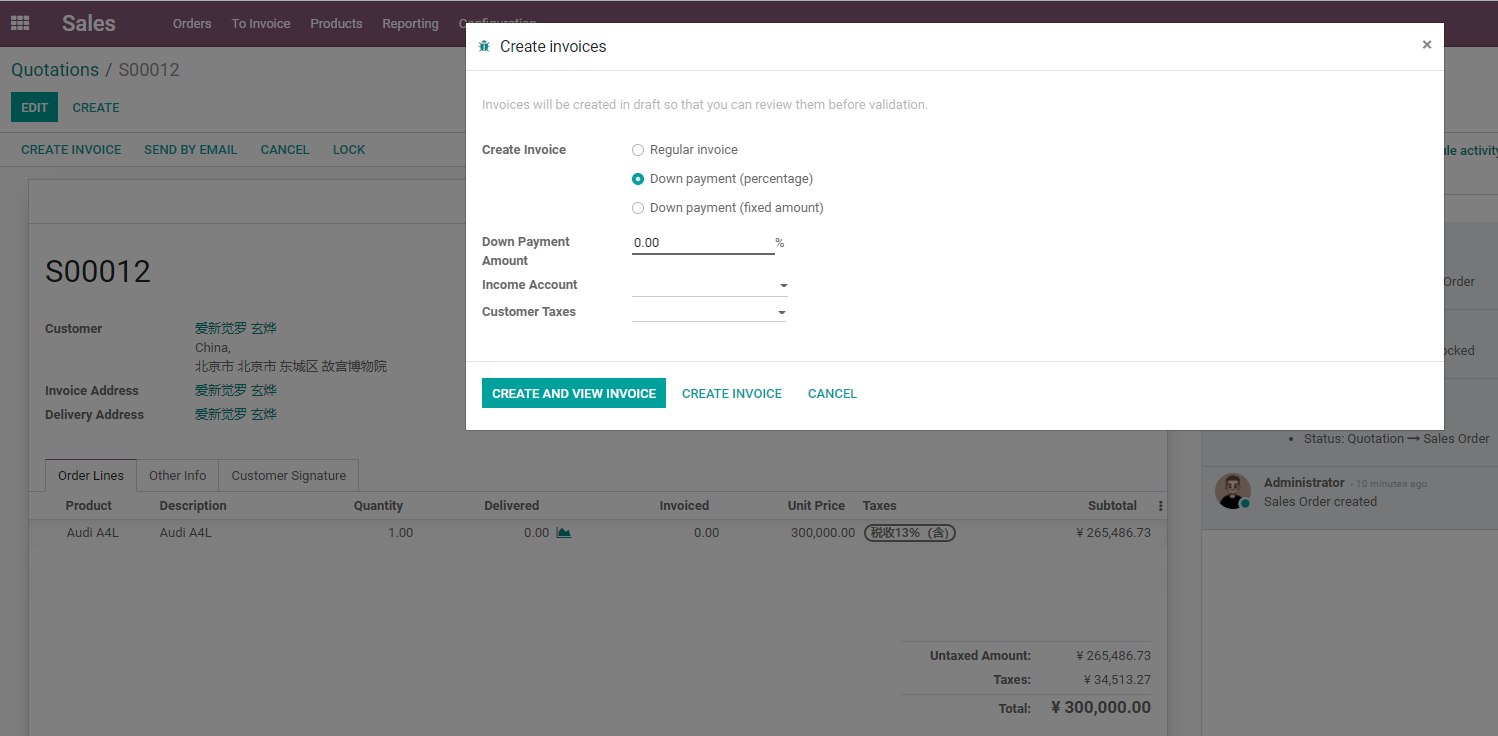Click Audi A4L in Description column

(x=186, y=533)
